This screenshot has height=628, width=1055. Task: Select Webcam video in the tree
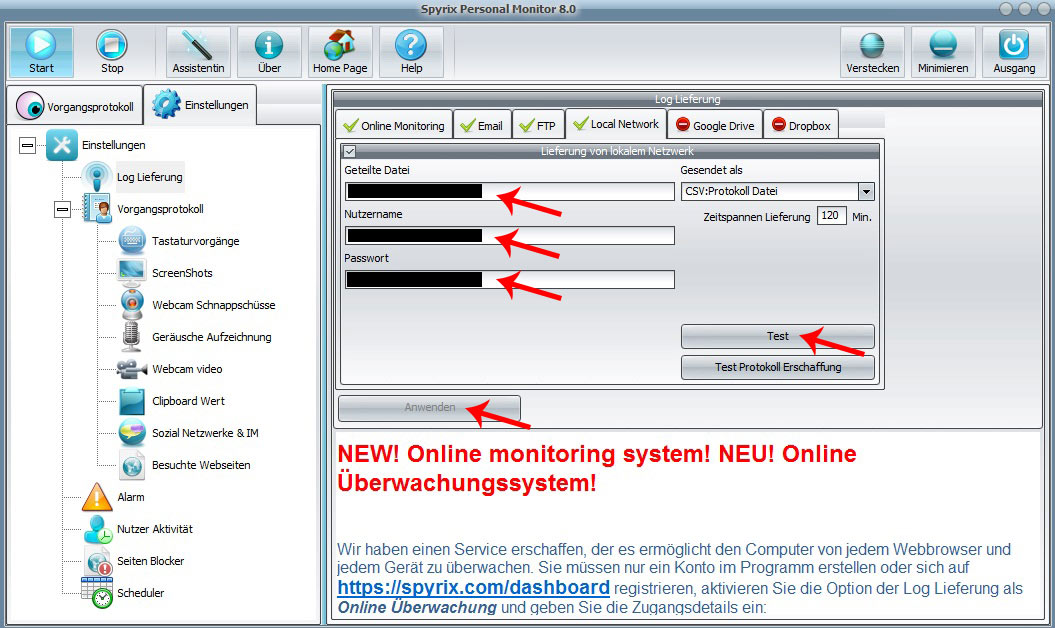point(187,369)
